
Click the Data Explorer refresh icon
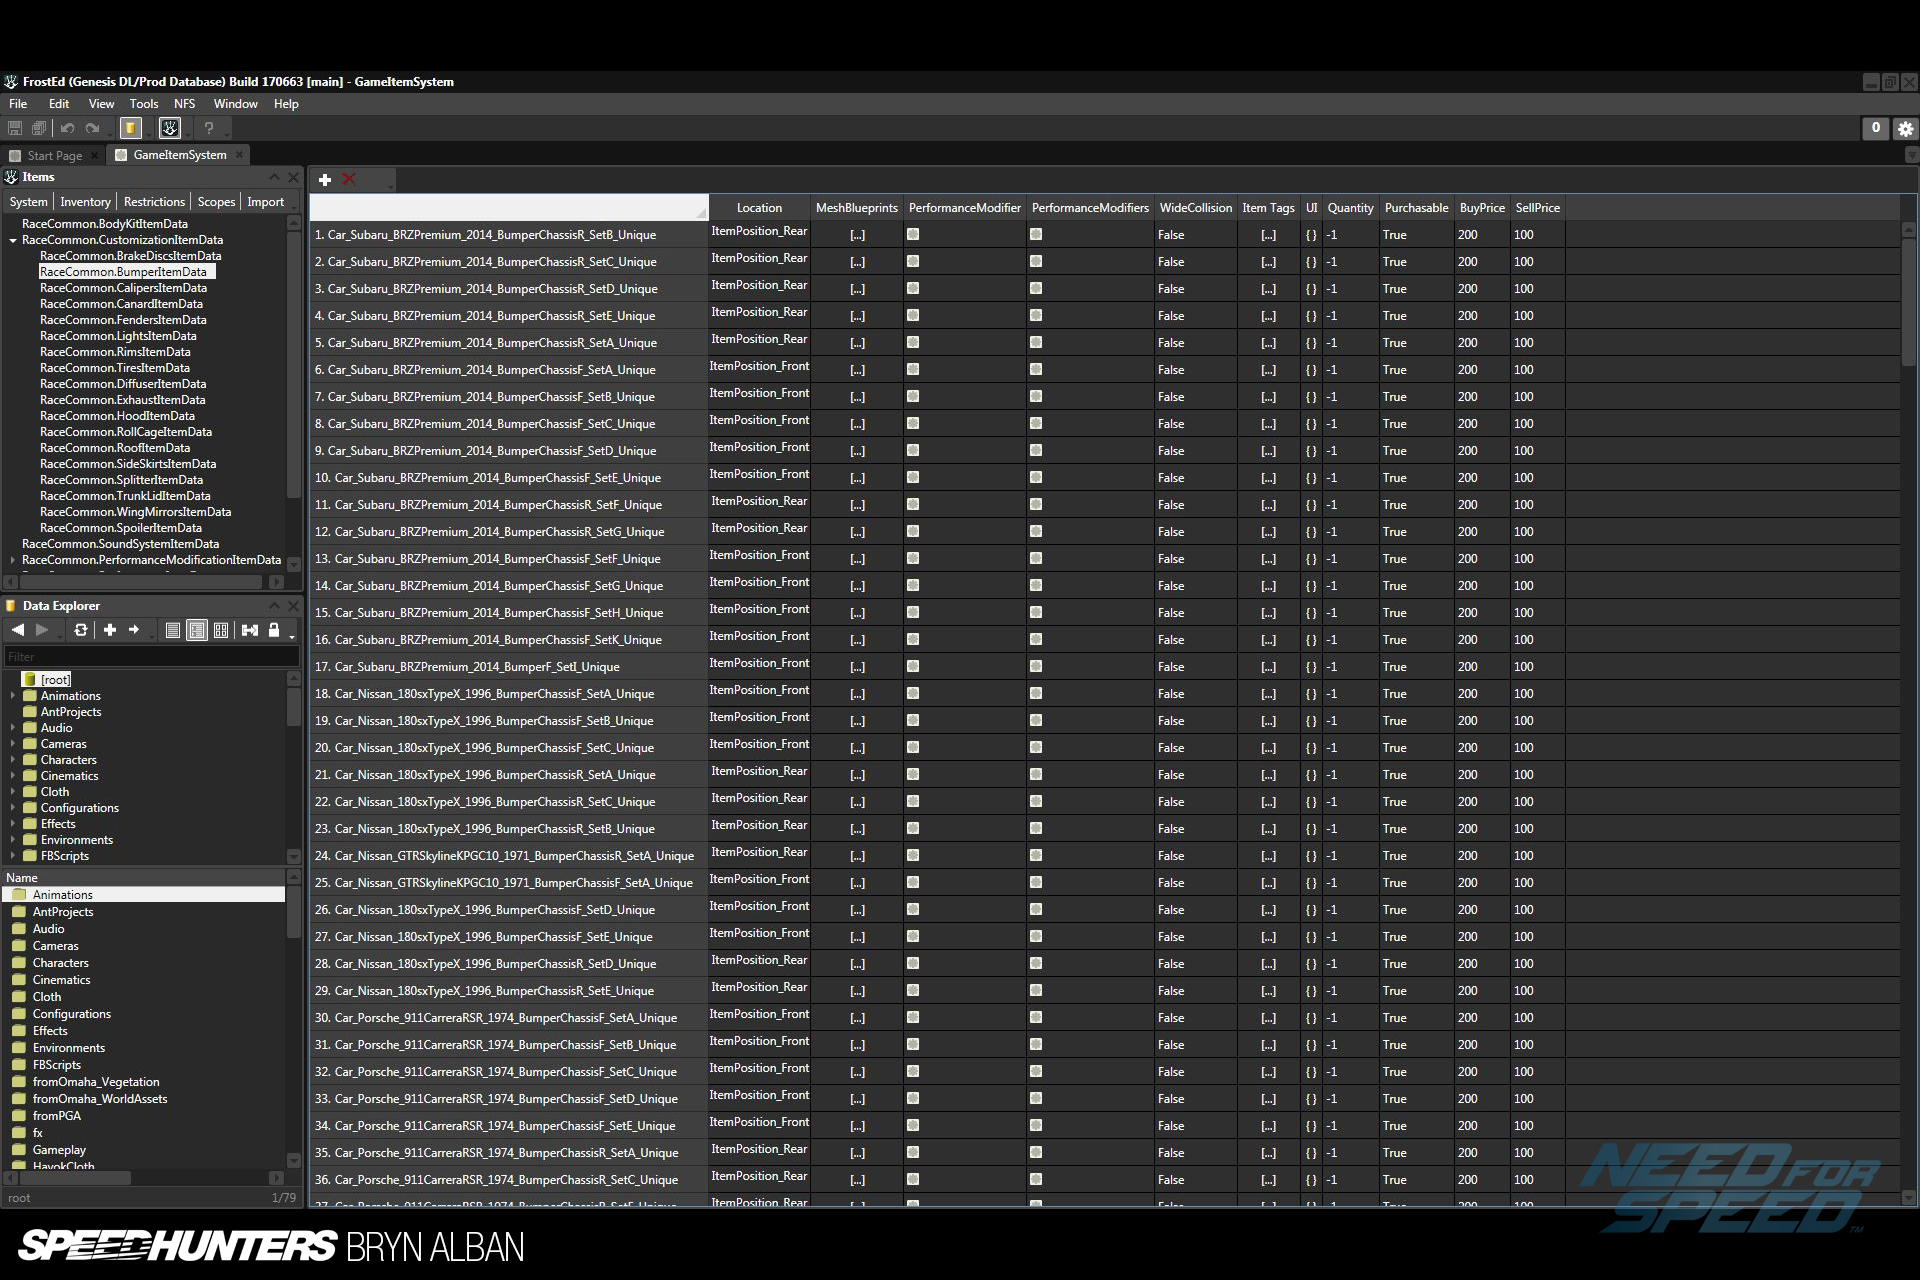tap(81, 630)
